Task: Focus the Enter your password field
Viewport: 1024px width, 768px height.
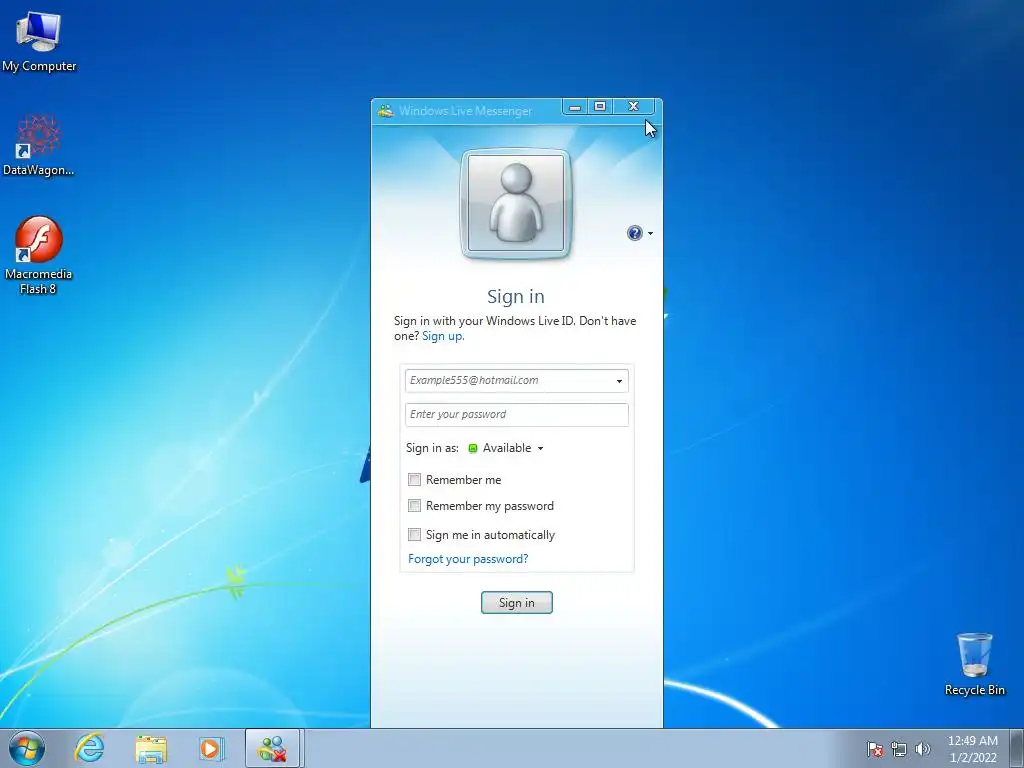Action: pyautogui.click(x=517, y=415)
